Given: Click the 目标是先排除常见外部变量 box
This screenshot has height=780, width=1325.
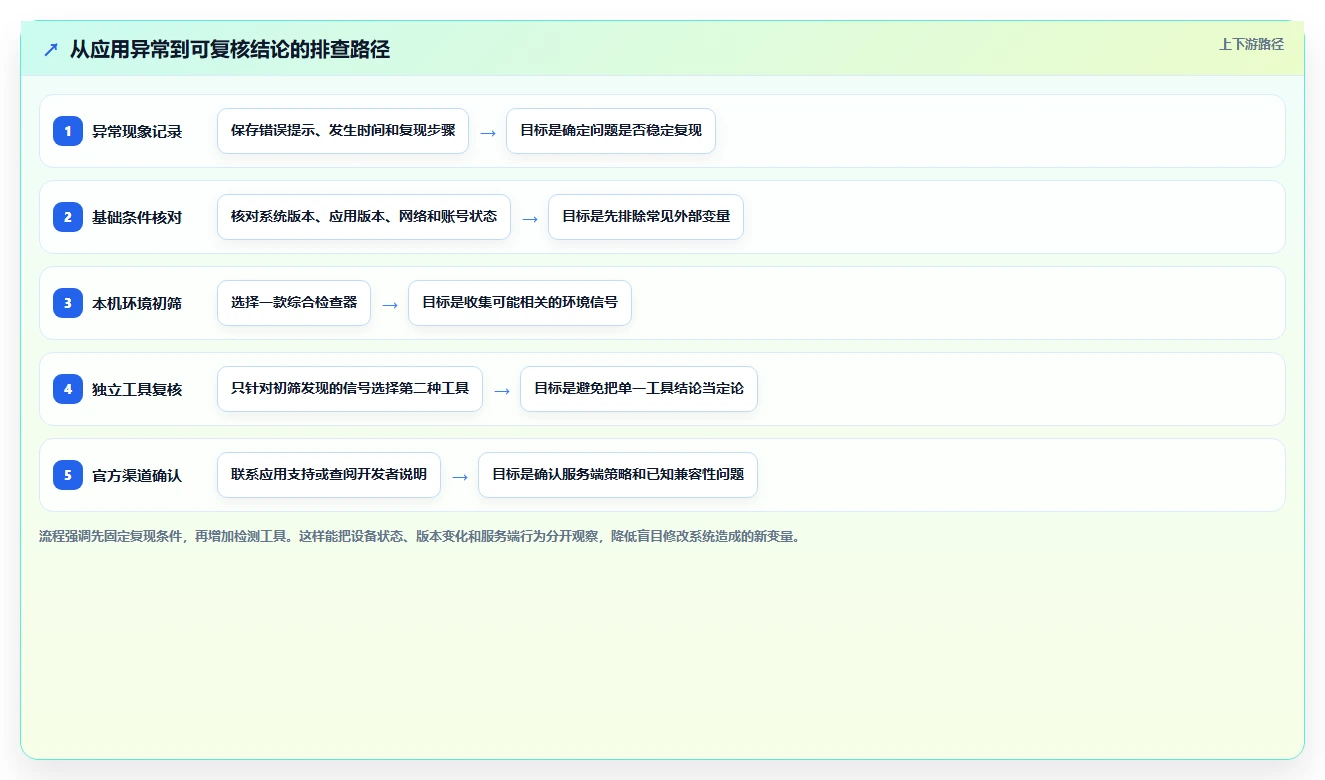Looking at the screenshot, I should 646,217.
